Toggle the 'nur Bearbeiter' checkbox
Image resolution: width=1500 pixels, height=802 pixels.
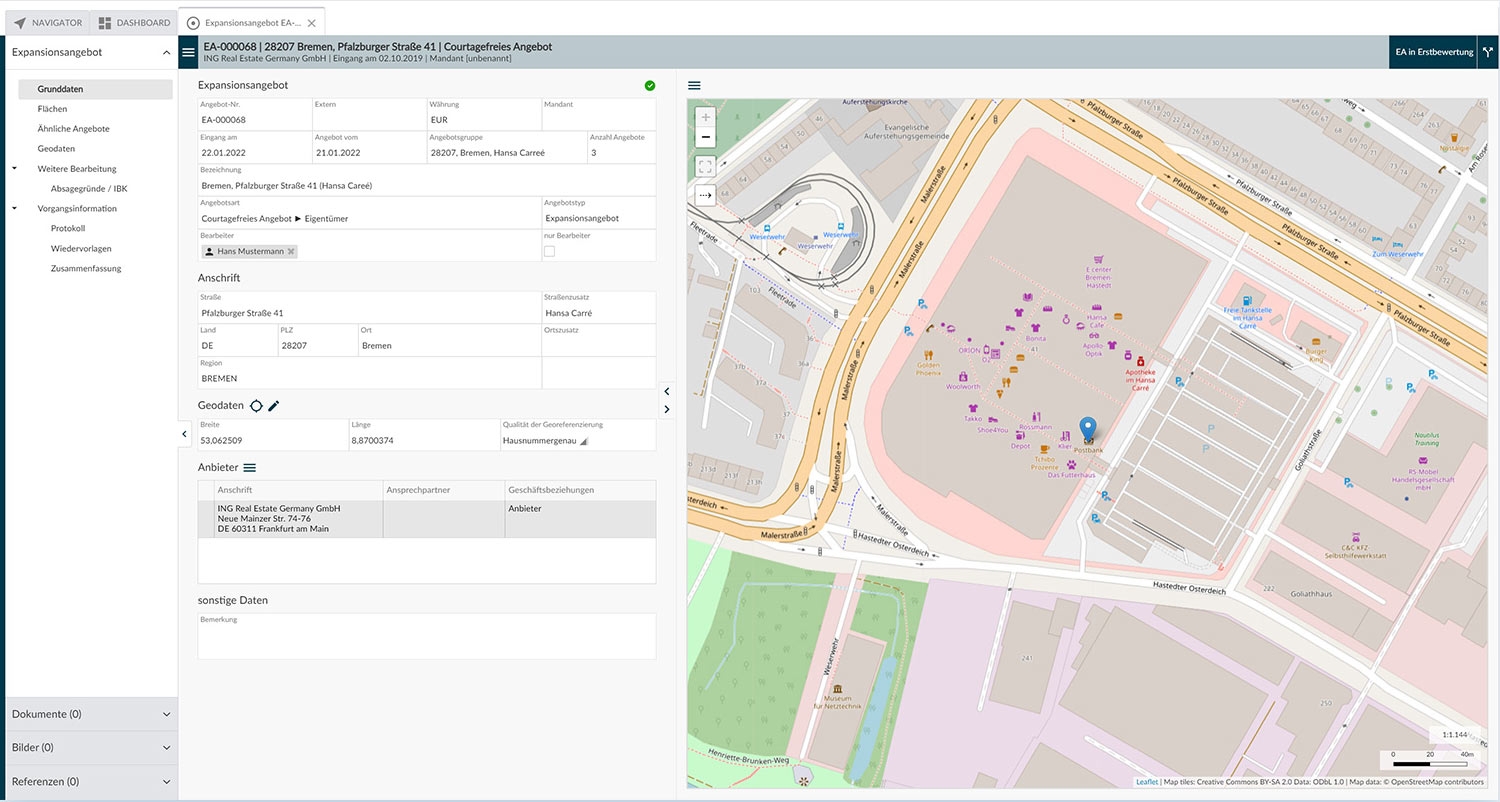[549, 251]
